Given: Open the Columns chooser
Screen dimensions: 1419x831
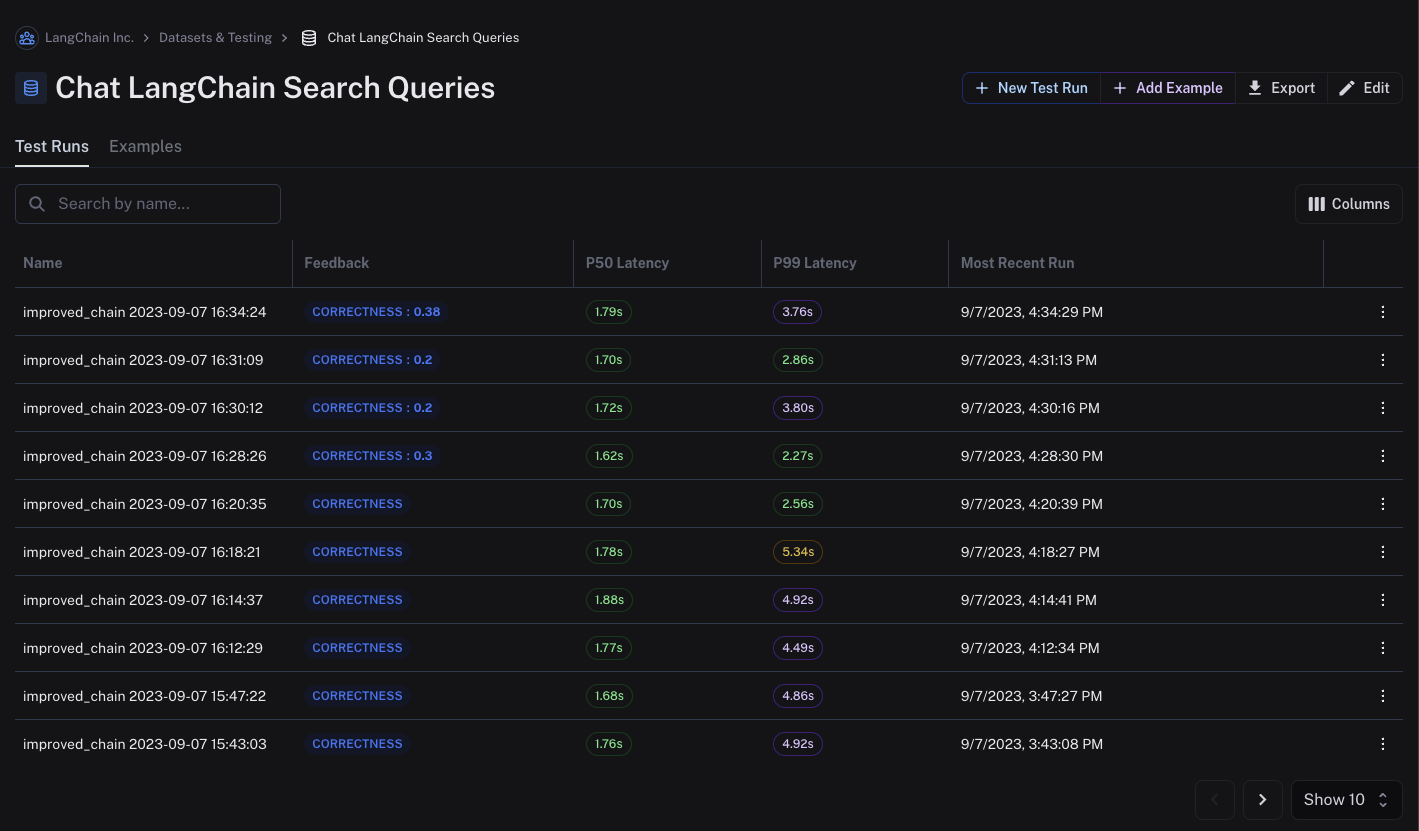Looking at the screenshot, I should coord(1349,204).
